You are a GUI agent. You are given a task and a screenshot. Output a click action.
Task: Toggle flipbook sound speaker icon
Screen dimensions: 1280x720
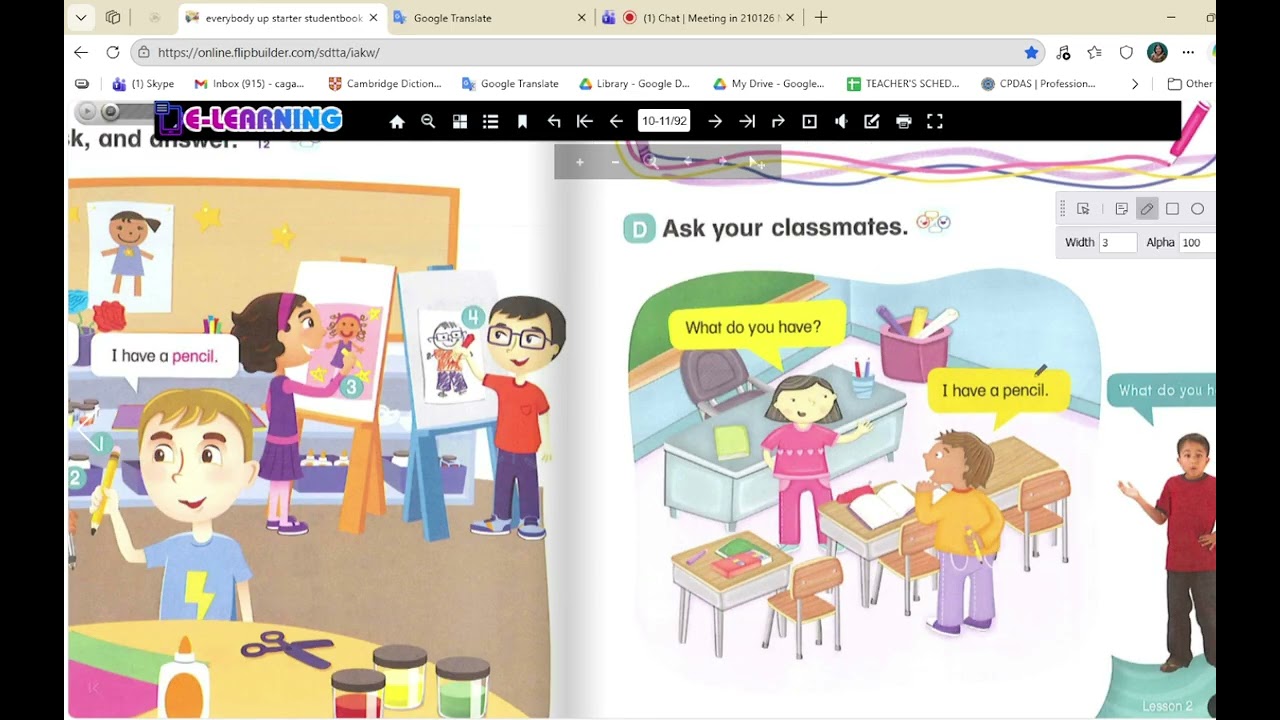pyautogui.click(x=841, y=121)
